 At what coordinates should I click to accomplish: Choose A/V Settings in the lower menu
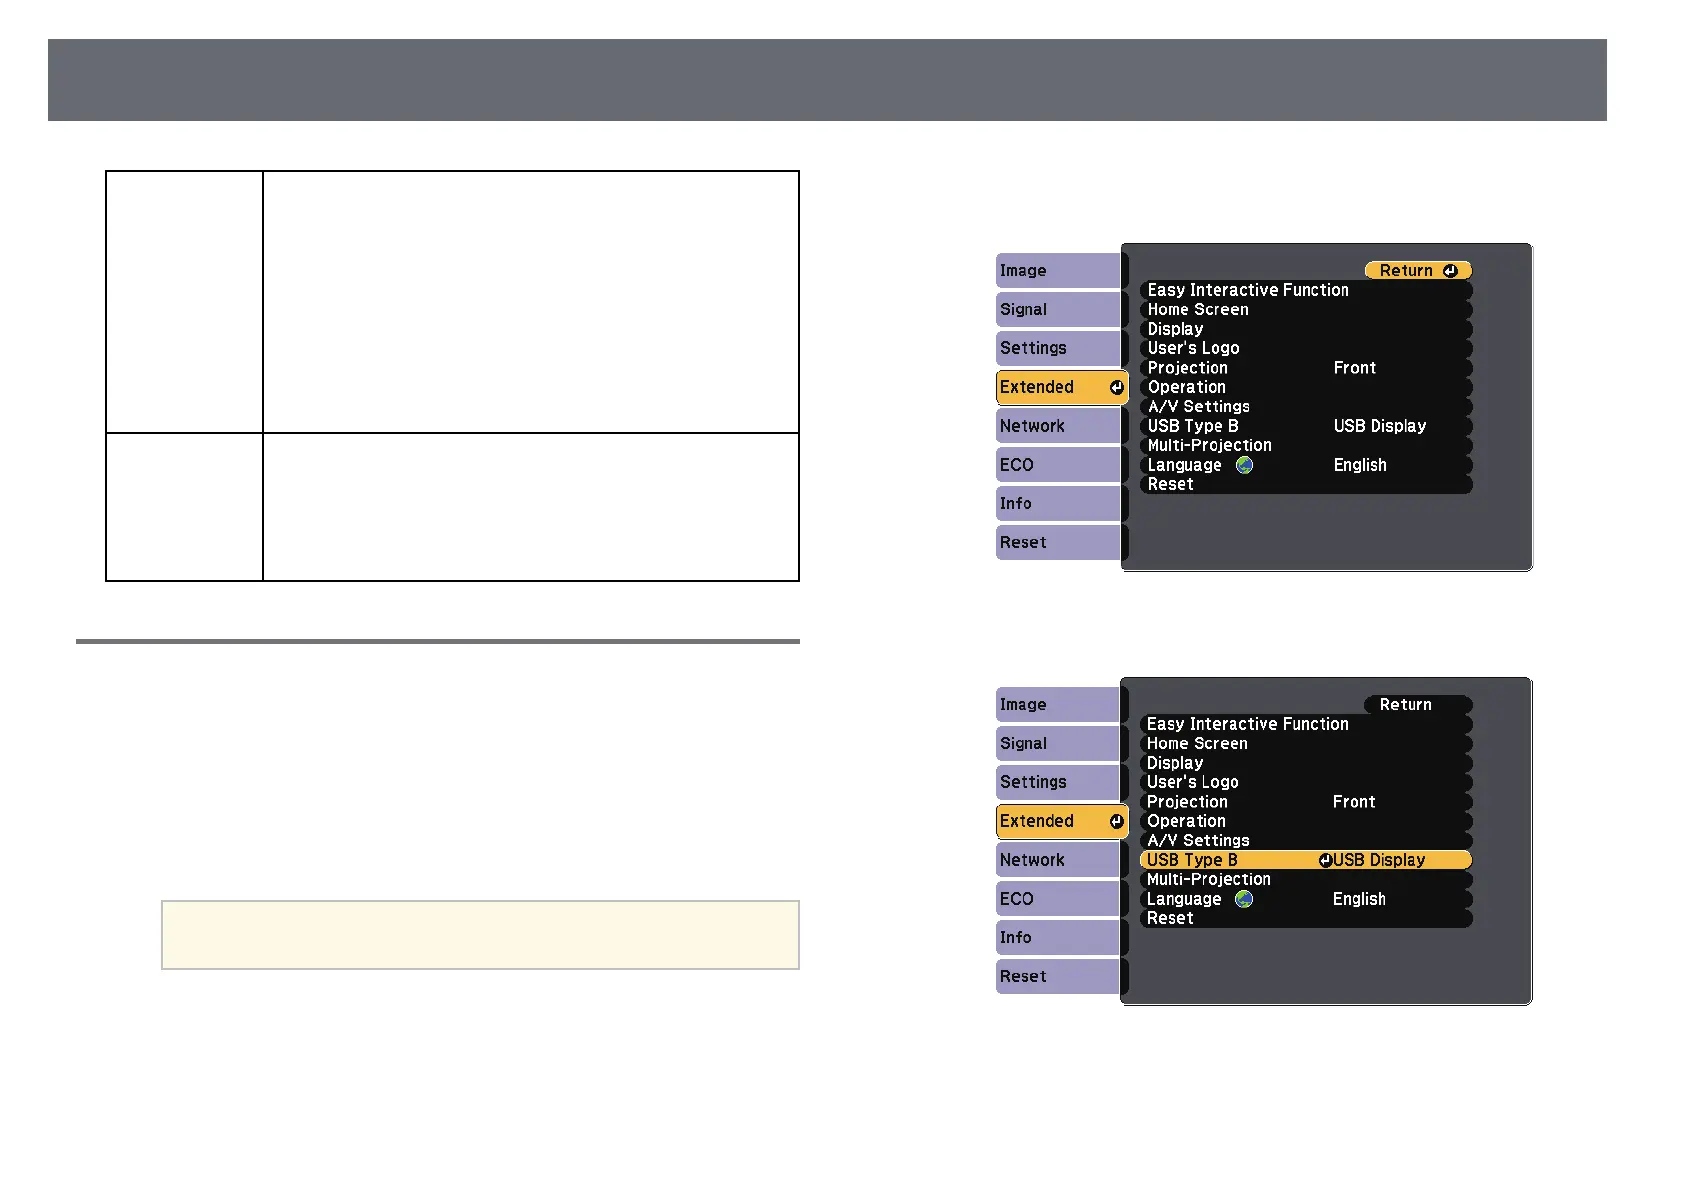click(1306, 841)
